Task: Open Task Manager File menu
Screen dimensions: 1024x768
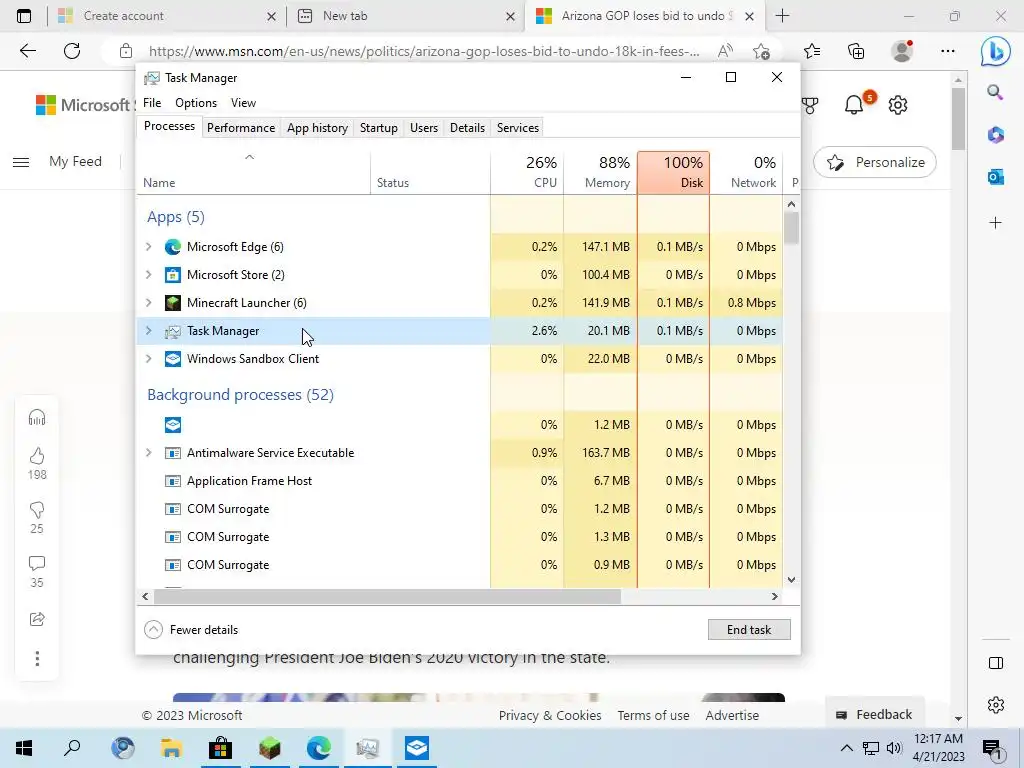Action: pyautogui.click(x=152, y=103)
